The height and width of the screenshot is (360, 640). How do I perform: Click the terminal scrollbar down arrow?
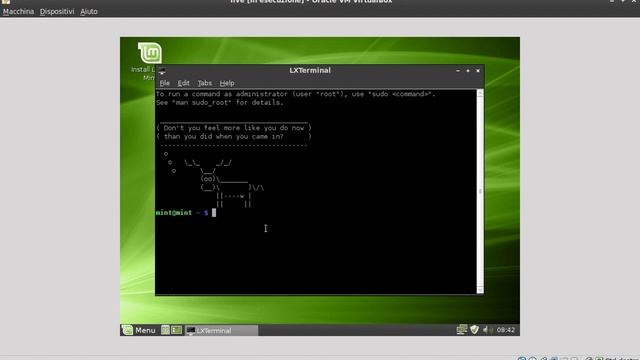pos(480,290)
